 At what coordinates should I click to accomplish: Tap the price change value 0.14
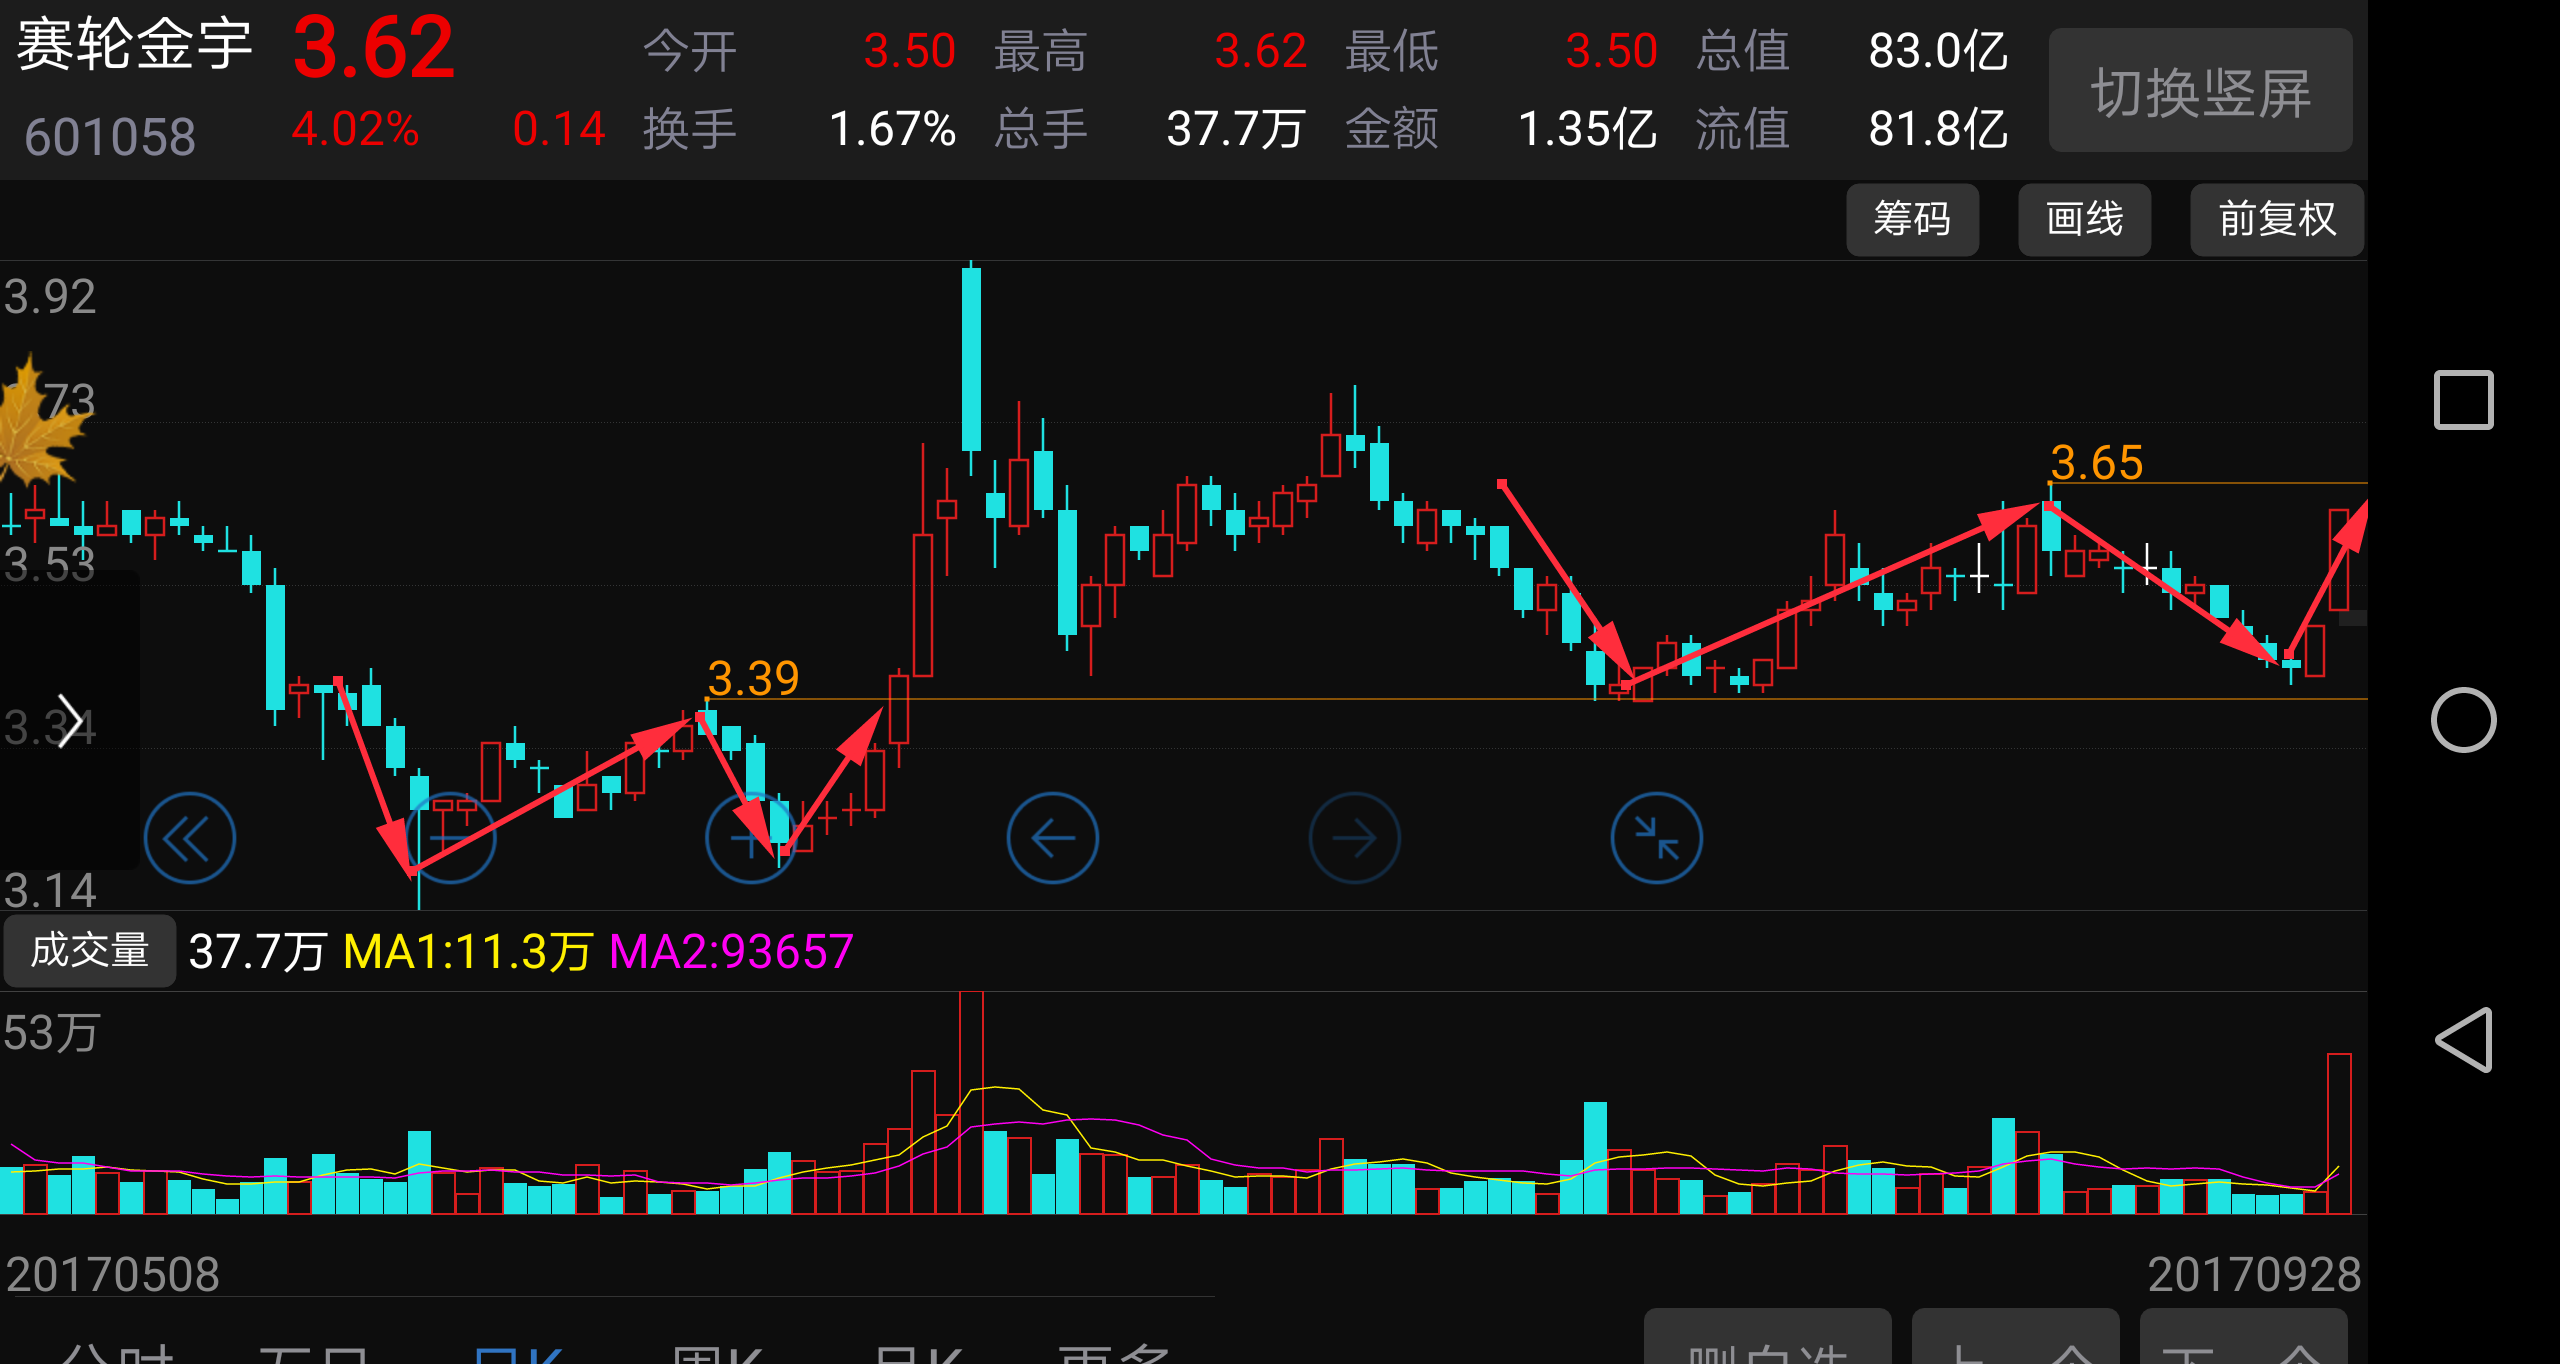tap(559, 129)
